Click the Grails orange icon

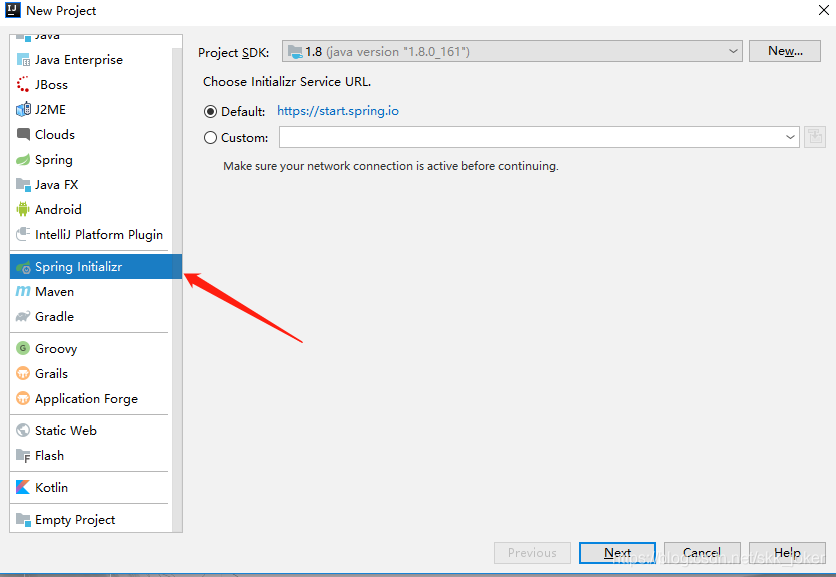23,373
